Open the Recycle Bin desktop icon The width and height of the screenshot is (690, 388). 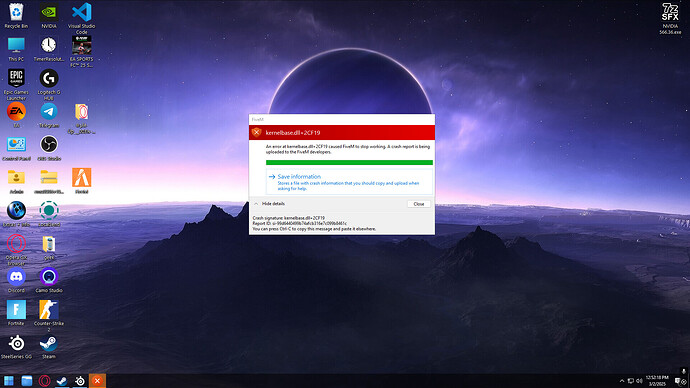[16, 15]
